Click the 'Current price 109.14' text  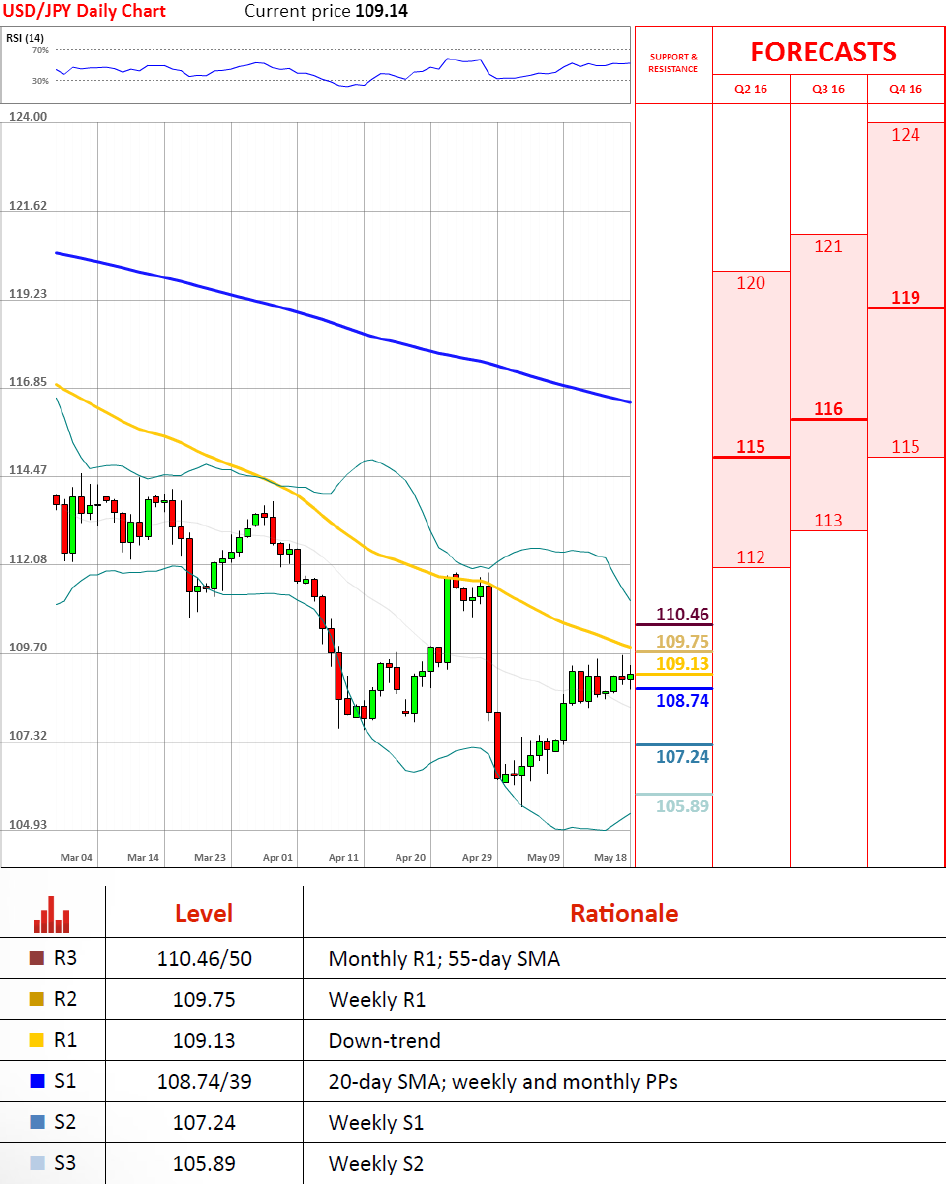(325, 11)
